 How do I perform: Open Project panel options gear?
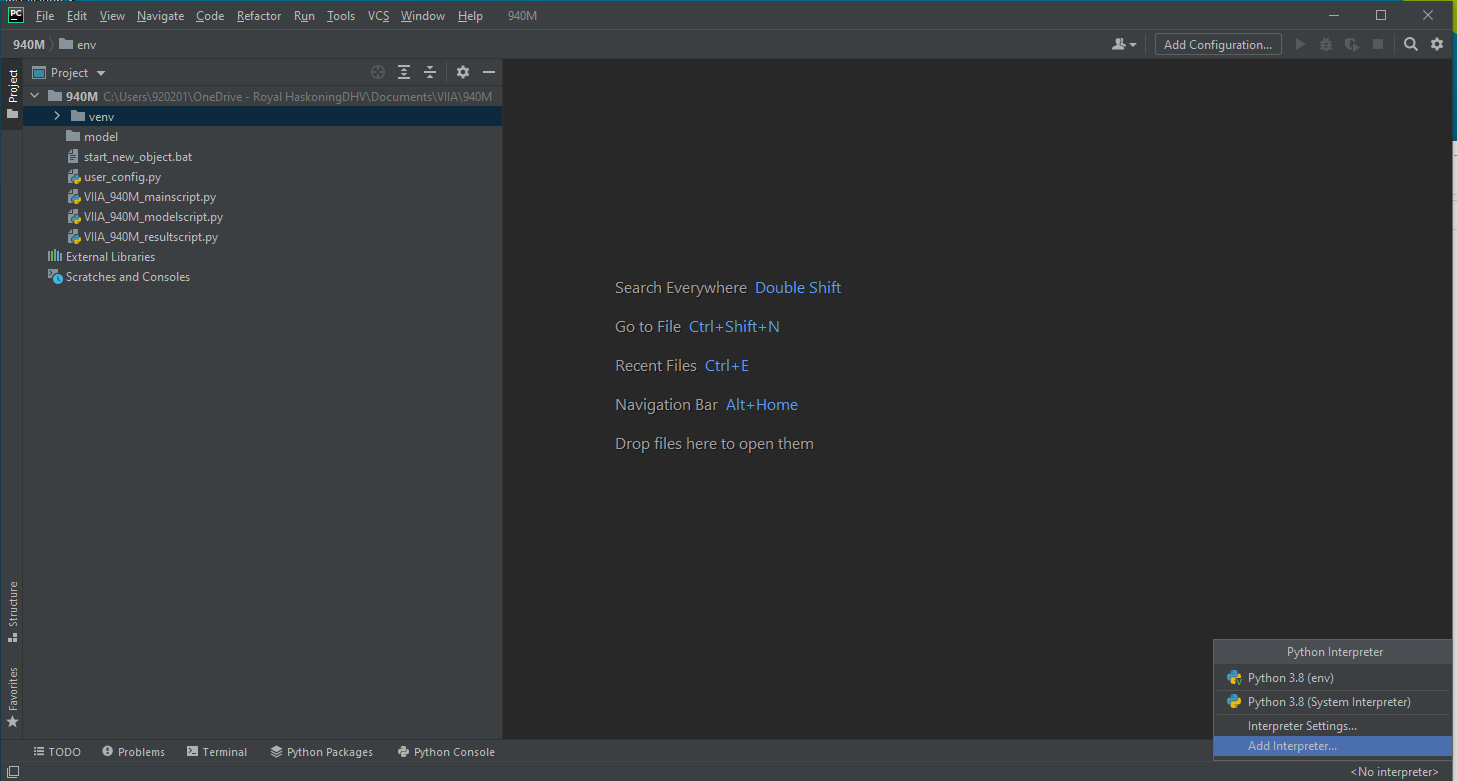coord(463,72)
